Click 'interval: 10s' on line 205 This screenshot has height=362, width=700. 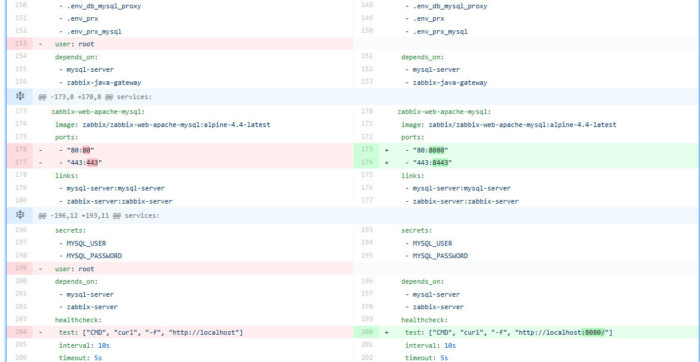(x=84, y=345)
